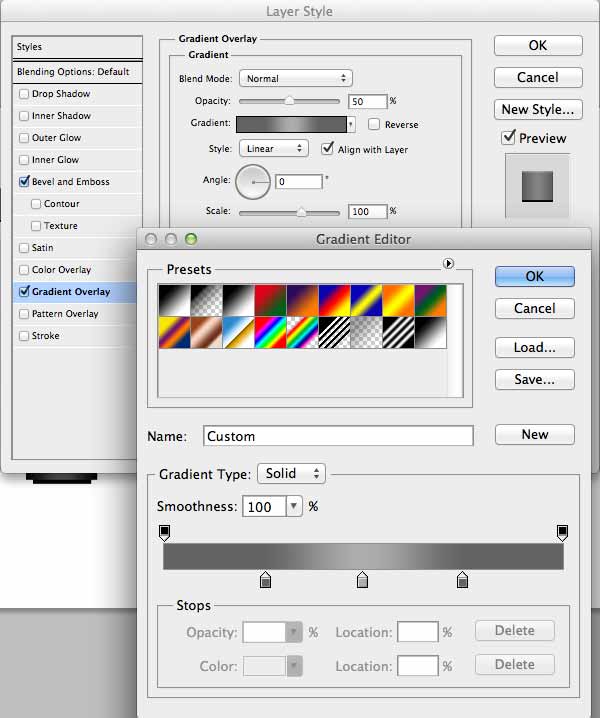Open the Style Linear dropdown
The image size is (600, 718).
click(274, 148)
